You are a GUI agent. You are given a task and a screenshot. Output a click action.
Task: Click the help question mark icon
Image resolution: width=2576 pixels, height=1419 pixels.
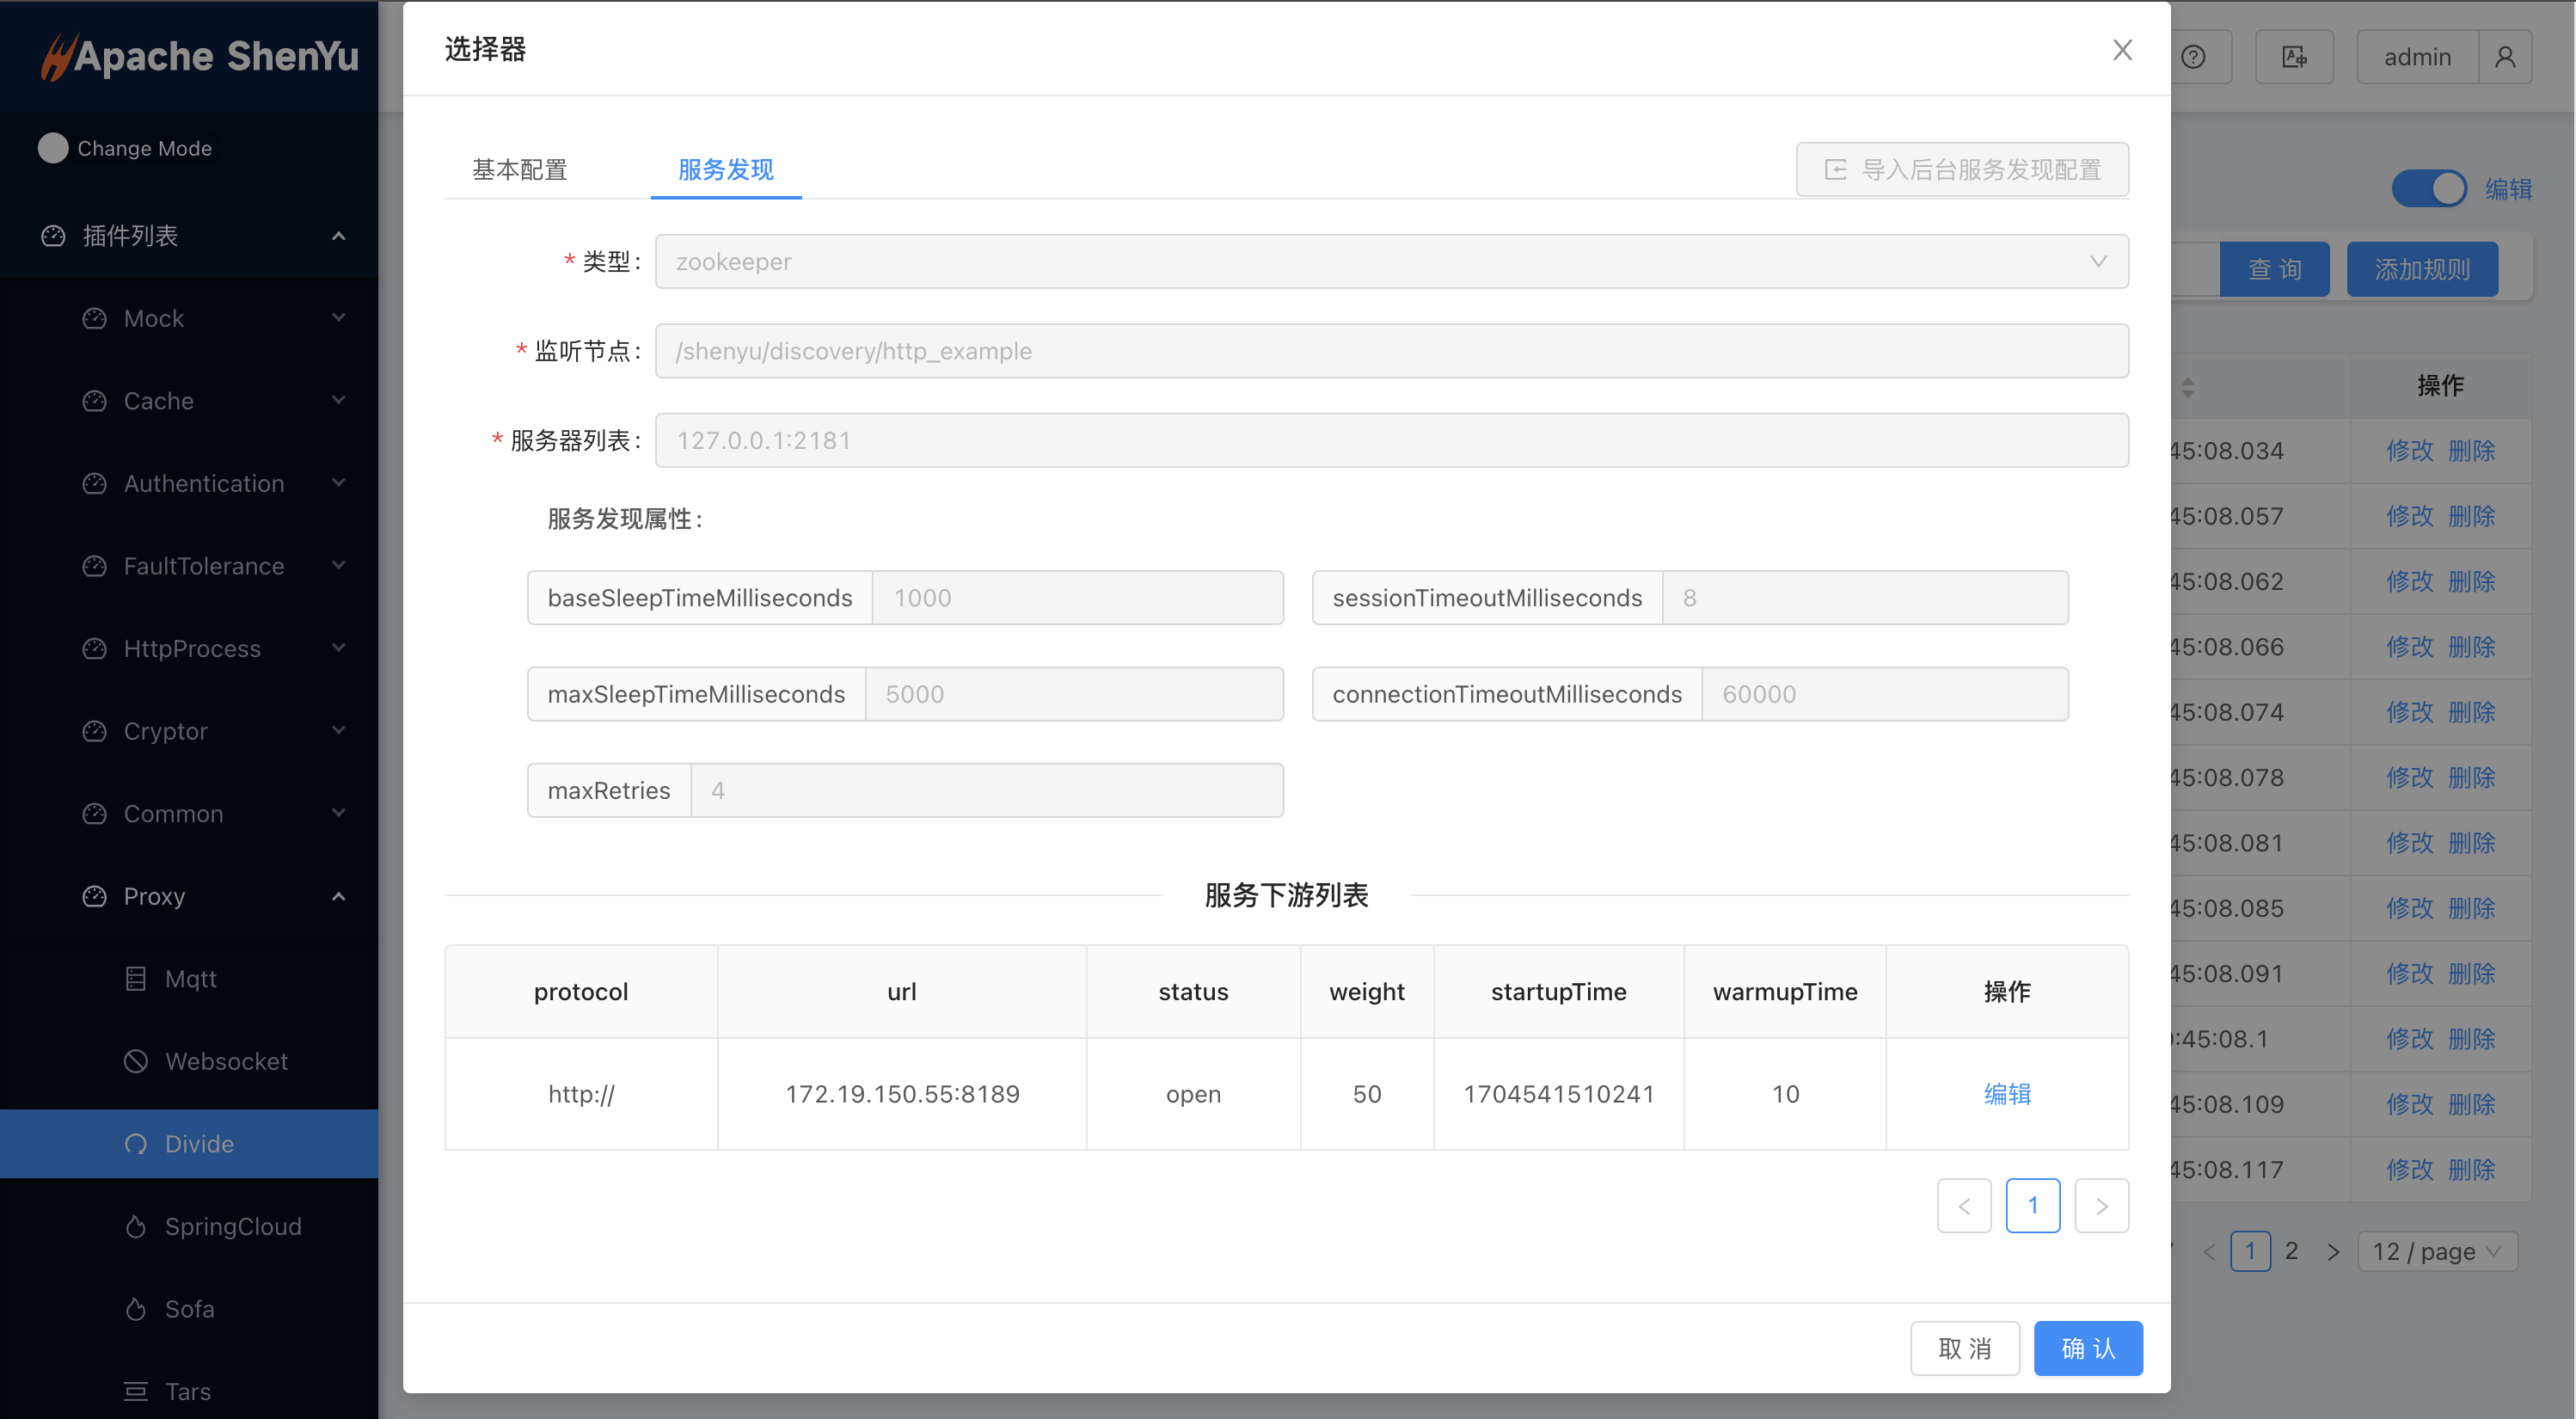(x=2193, y=57)
